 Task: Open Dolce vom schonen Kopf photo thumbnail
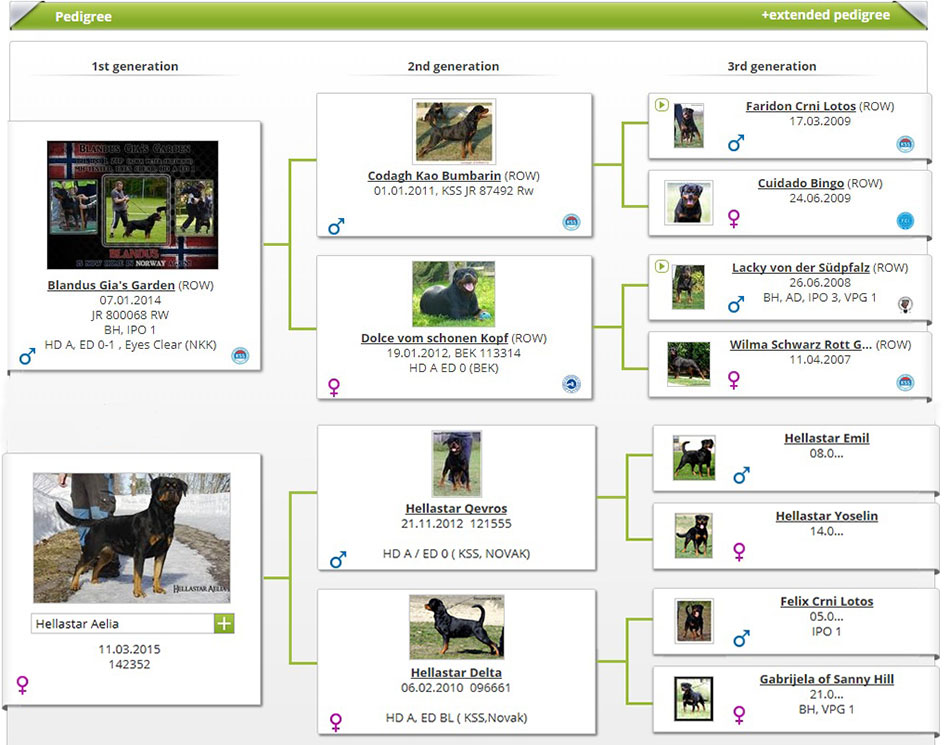pos(453,294)
